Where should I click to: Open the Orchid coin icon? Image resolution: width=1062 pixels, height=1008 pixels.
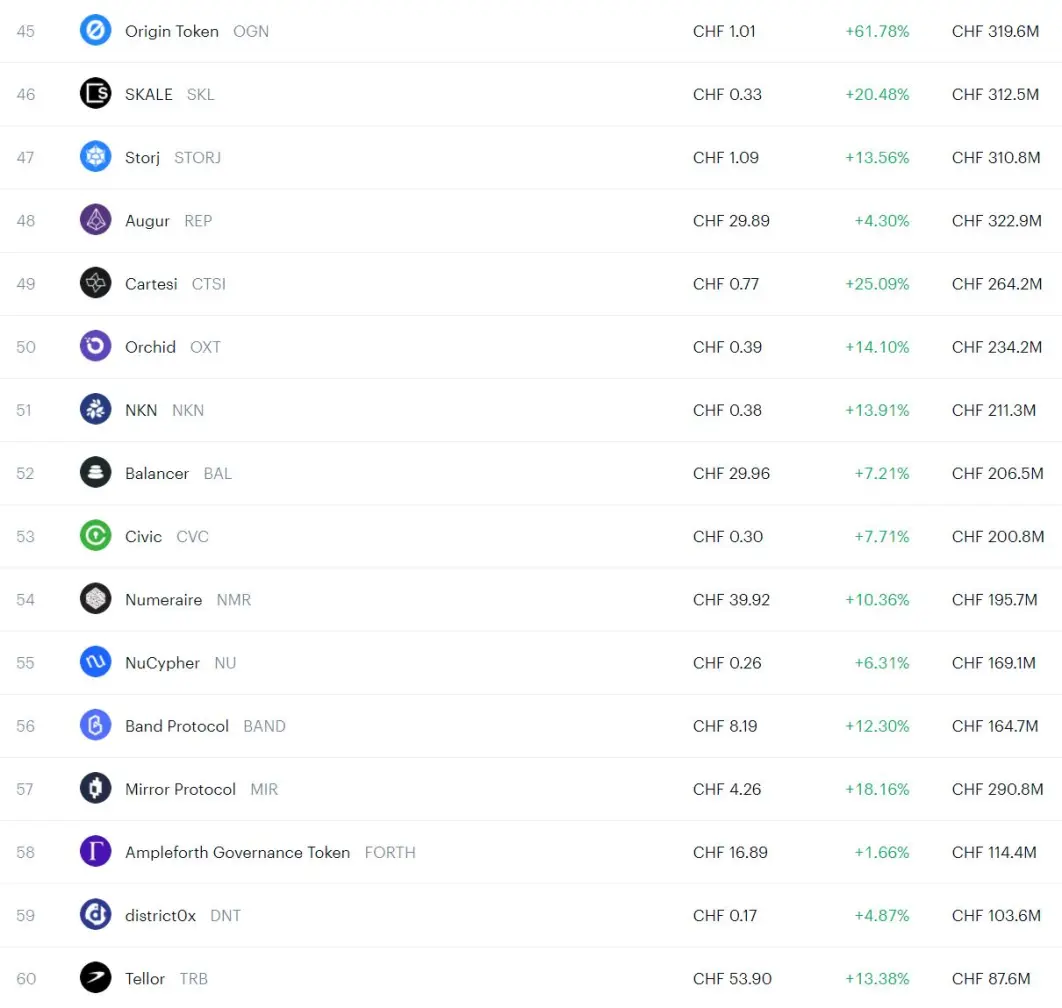[x=95, y=346]
